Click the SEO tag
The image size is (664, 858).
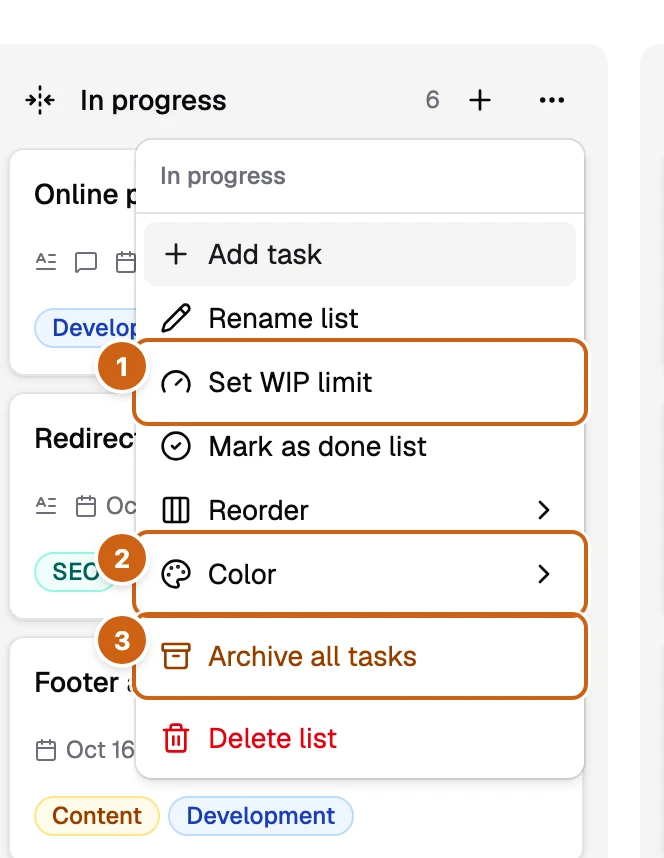click(74, 572)
